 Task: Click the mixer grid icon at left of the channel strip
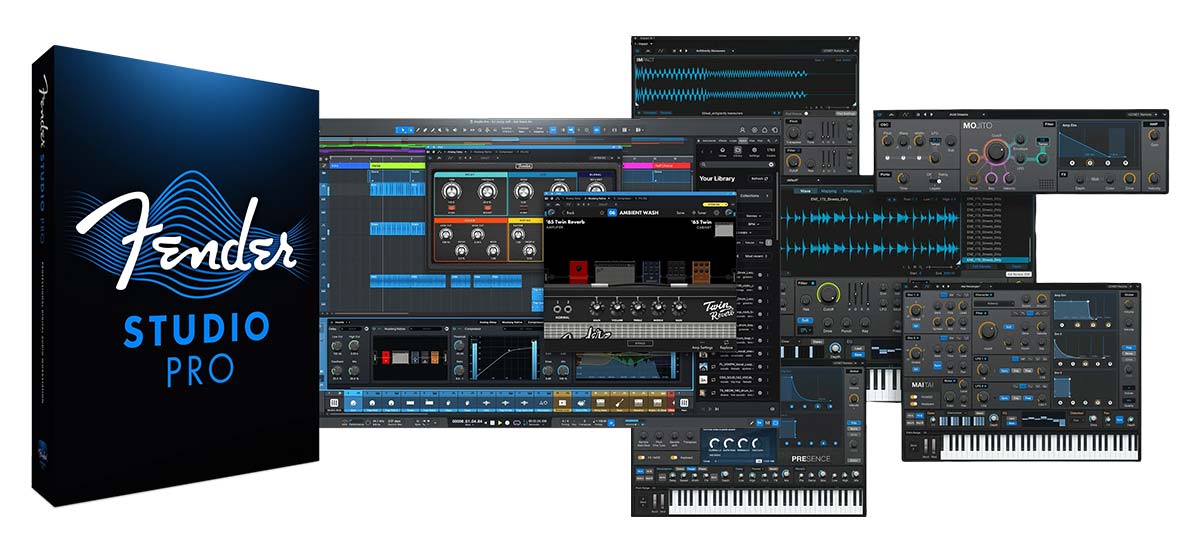(334, 403)
